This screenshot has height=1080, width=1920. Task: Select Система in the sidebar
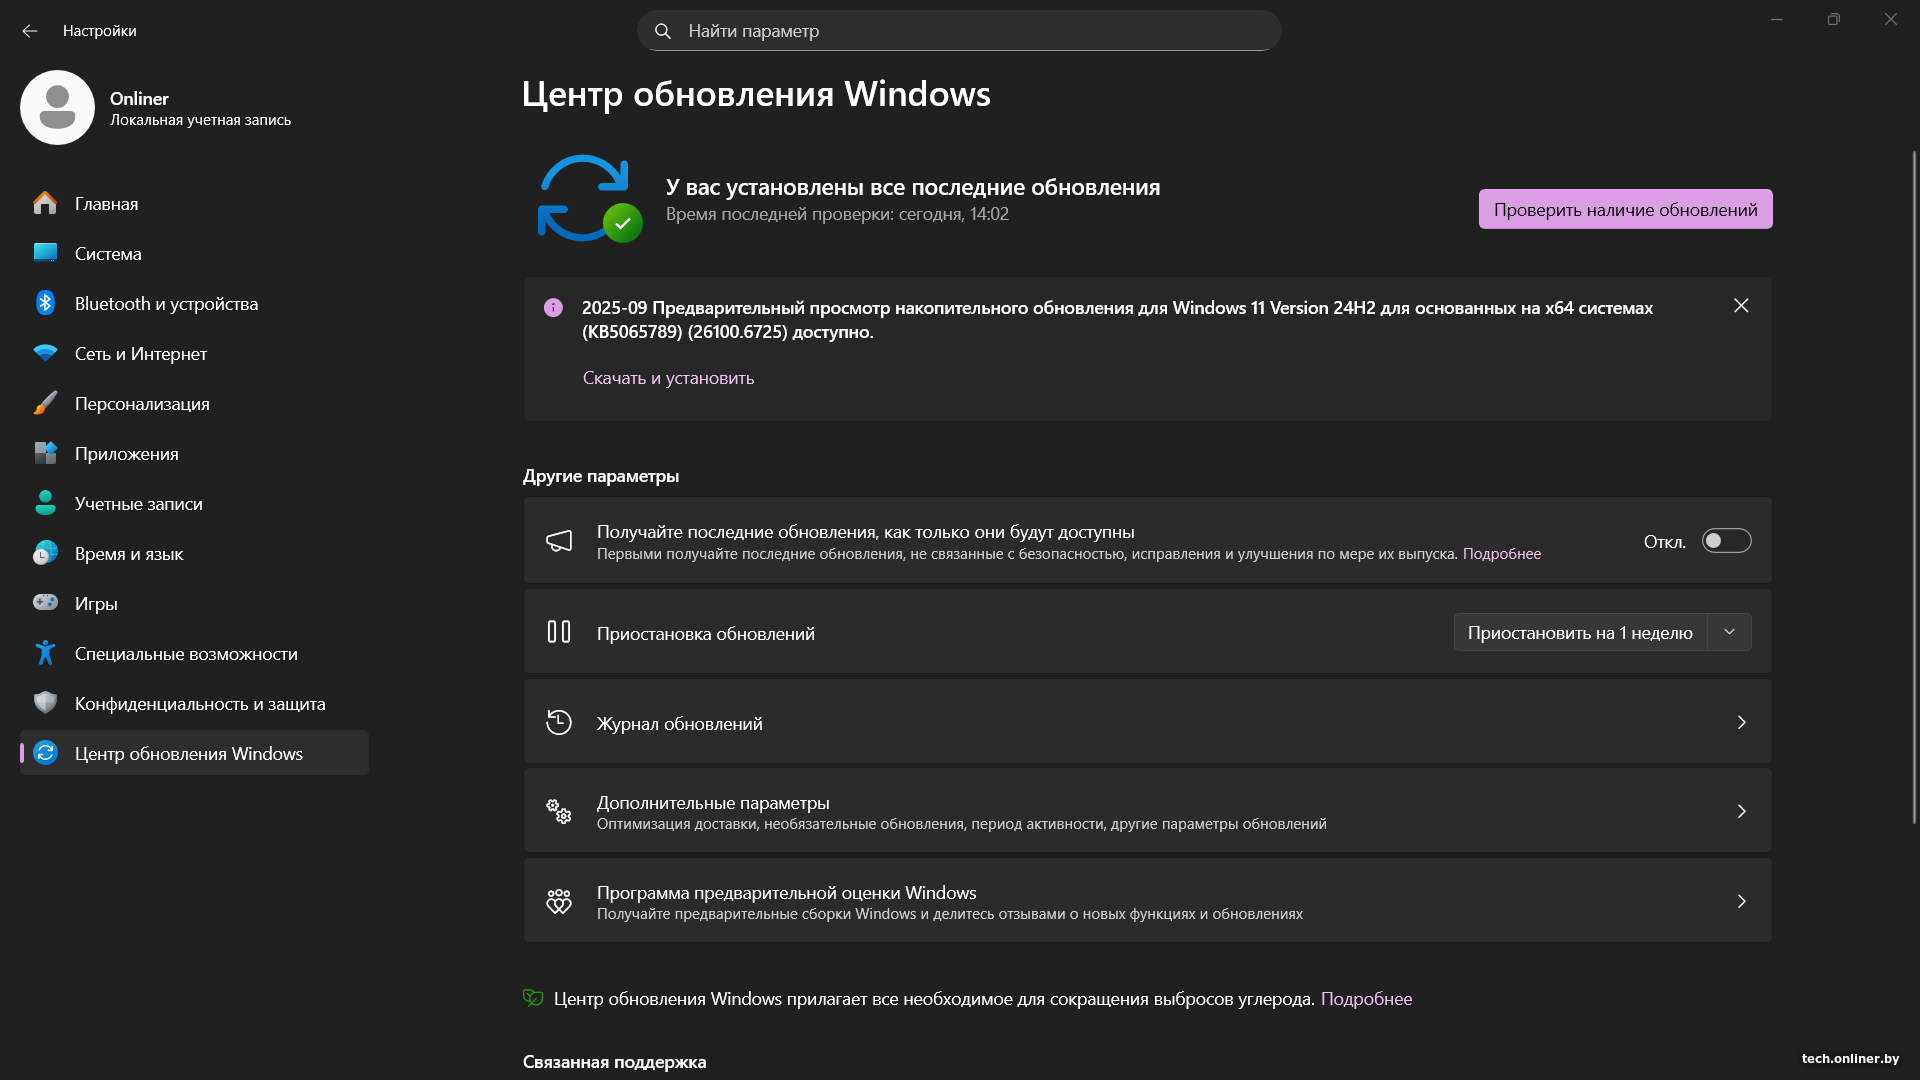(x=108, y=253)
